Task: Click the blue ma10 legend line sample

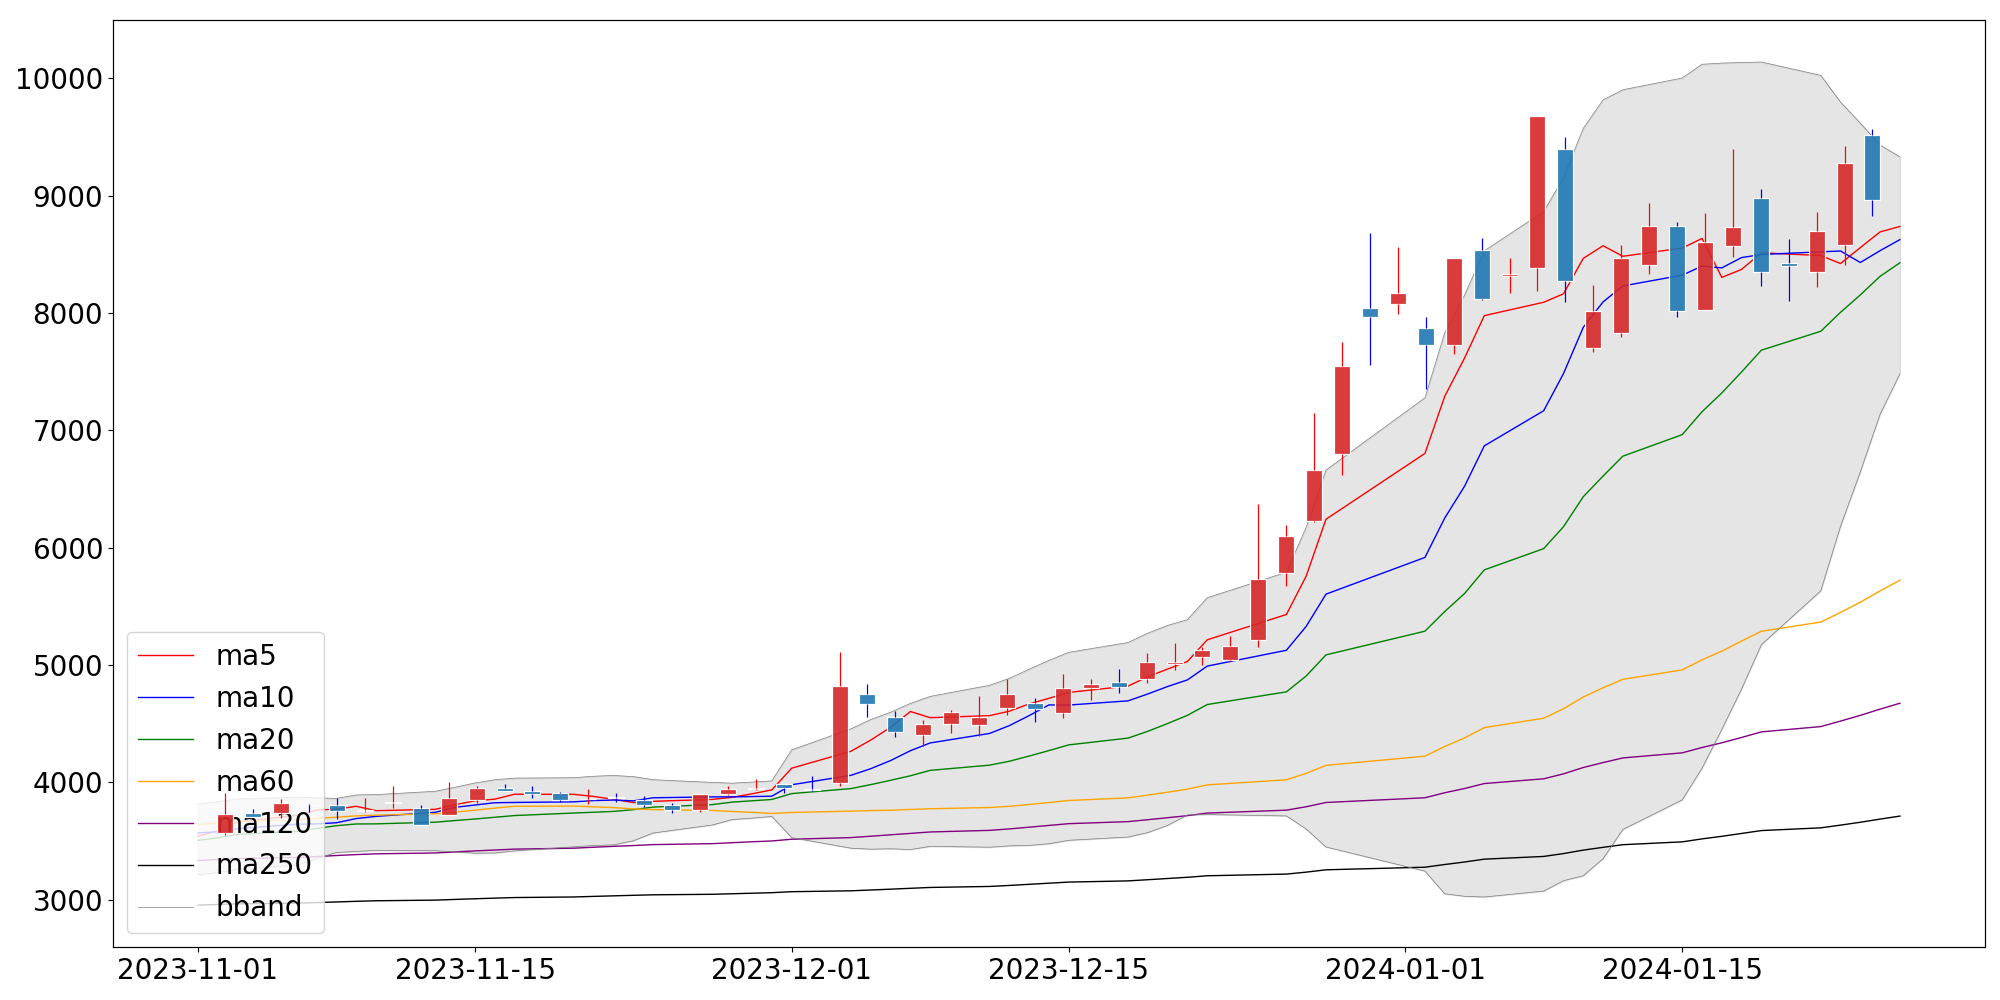Action: (165, 698)
